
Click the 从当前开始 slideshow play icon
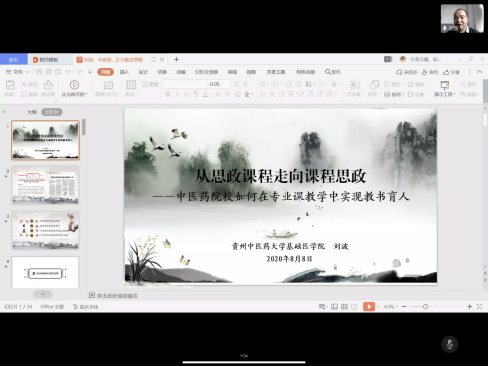(74, 85)
